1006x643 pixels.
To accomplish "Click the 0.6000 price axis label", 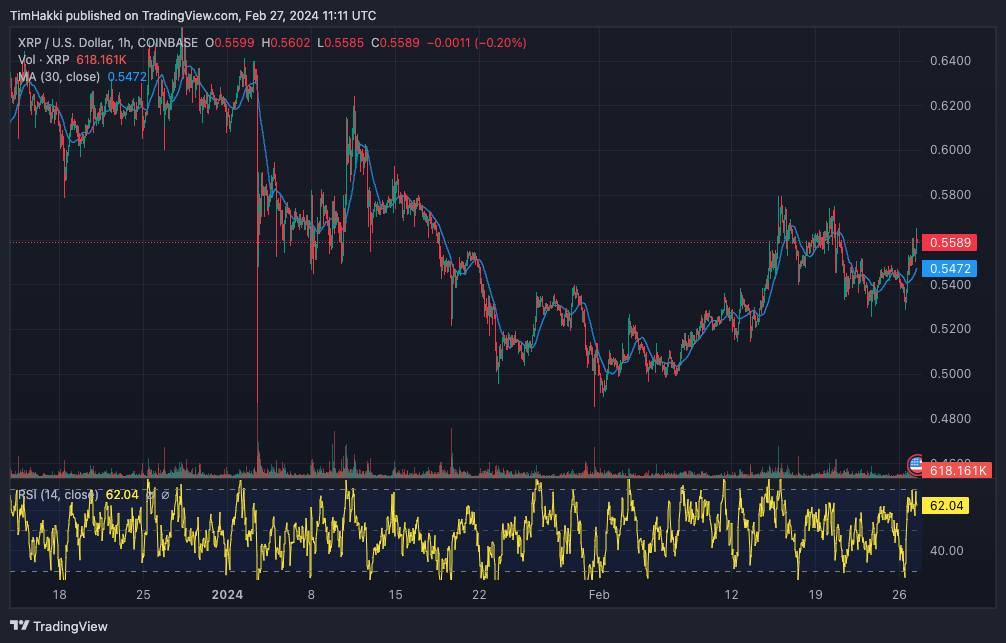I will pos(950,150).
